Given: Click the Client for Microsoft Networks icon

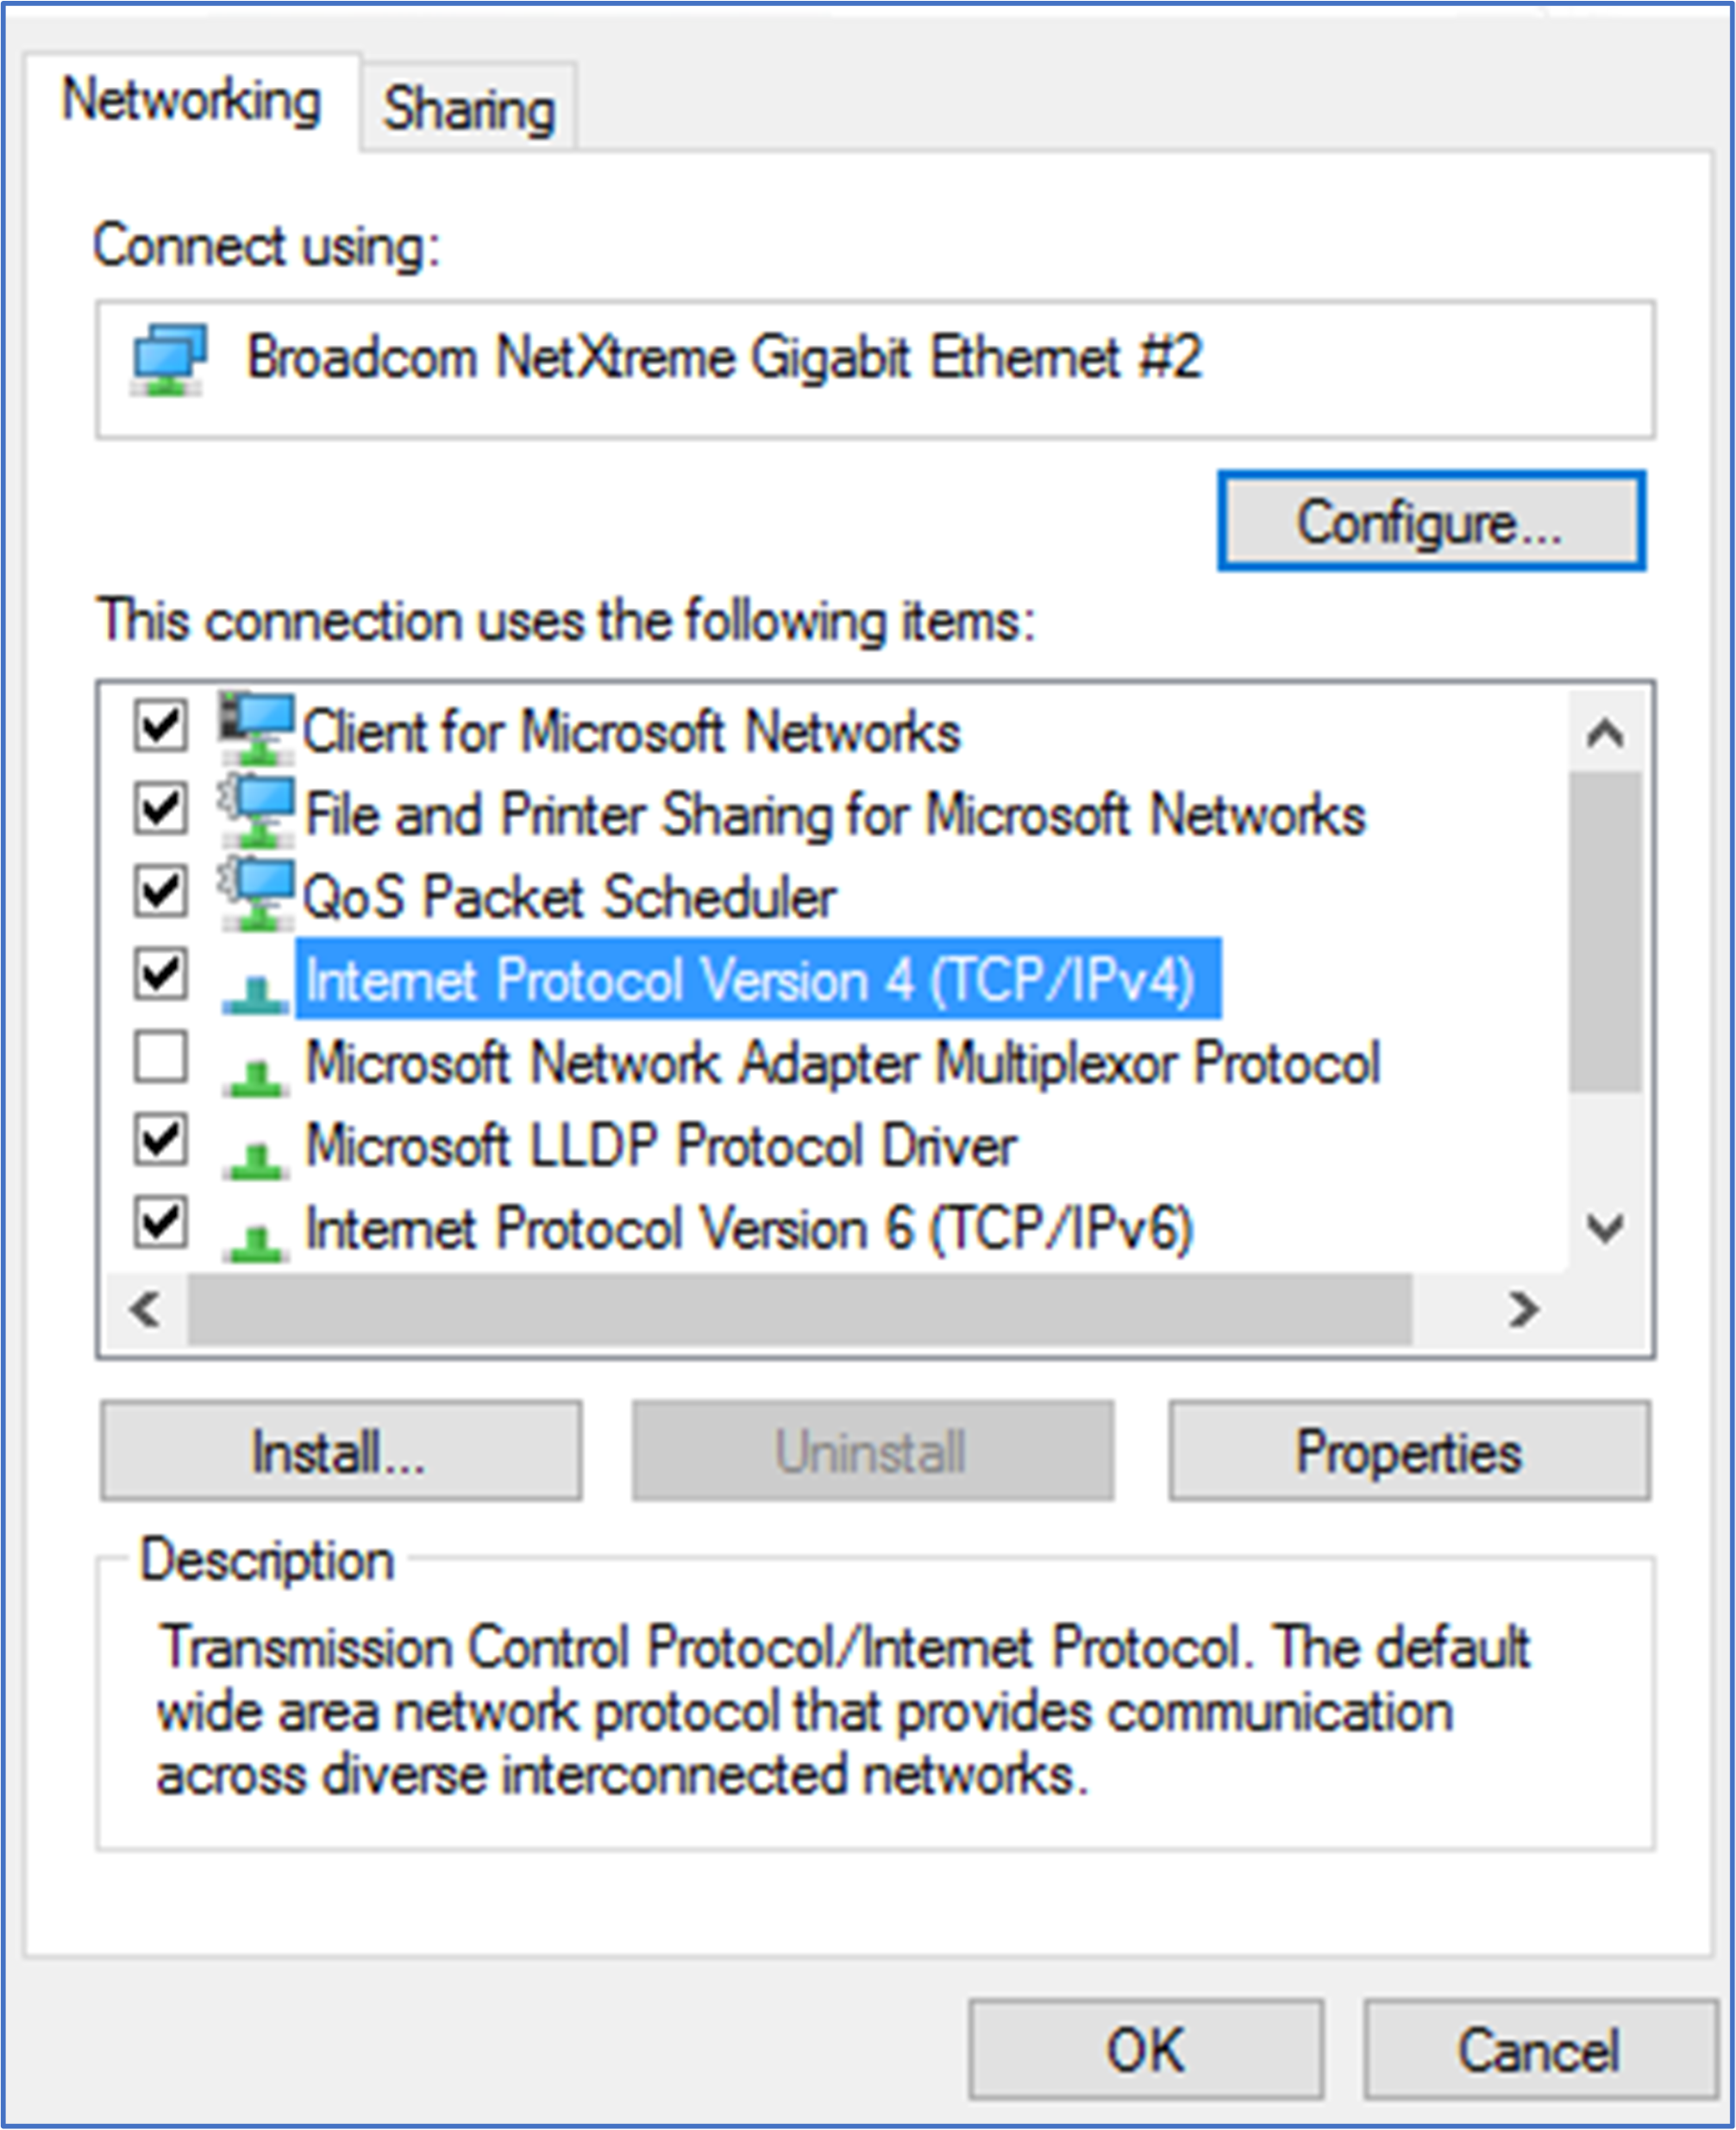Looking at the screenshot, I should click(256, 727).
